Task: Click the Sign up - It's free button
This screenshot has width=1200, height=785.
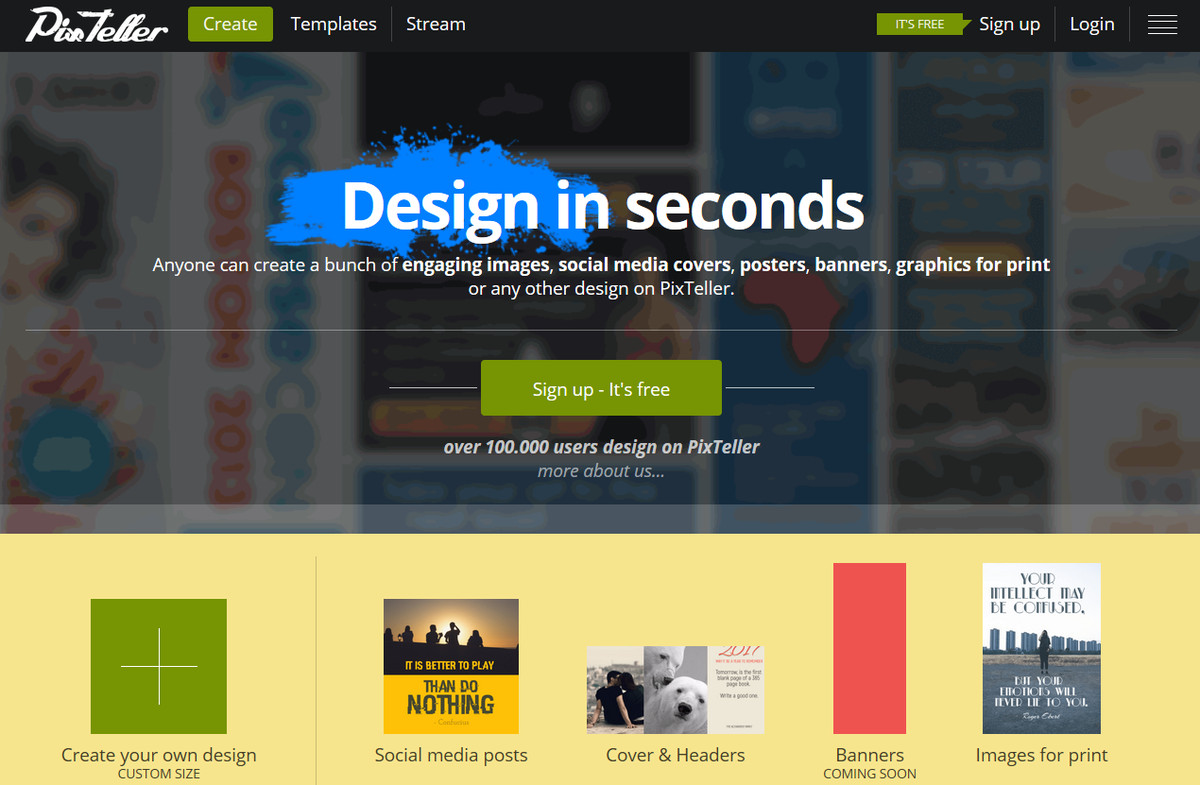Action: (x=601, y=388)
